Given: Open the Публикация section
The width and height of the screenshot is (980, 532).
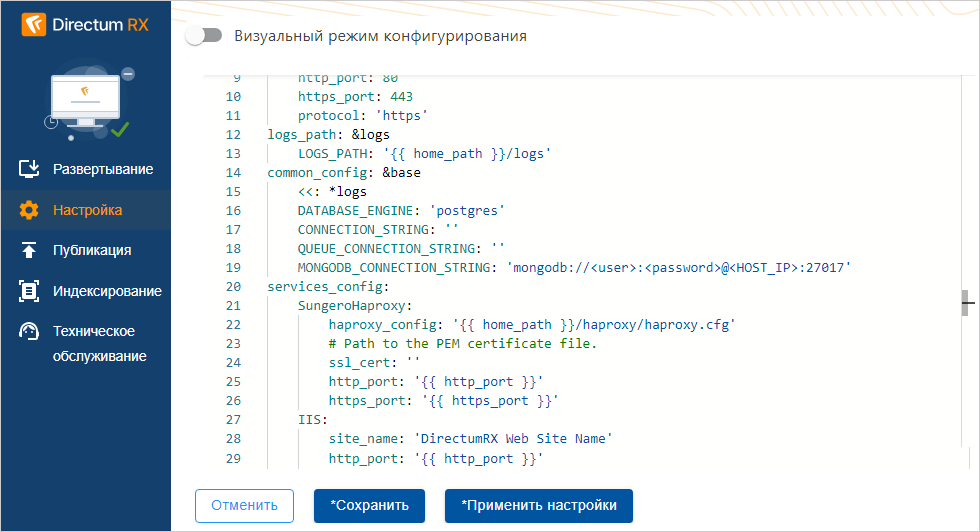Looking at the screenshot, I should click(x=92, y=250).
